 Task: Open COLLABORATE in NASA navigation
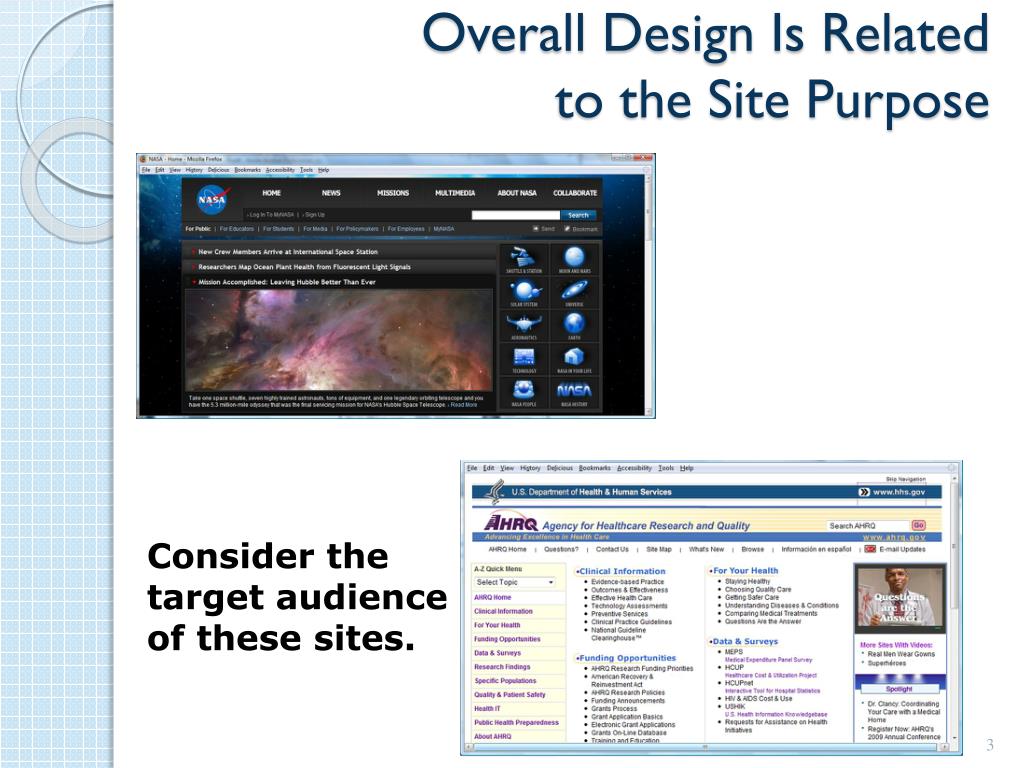pos(575,193)
